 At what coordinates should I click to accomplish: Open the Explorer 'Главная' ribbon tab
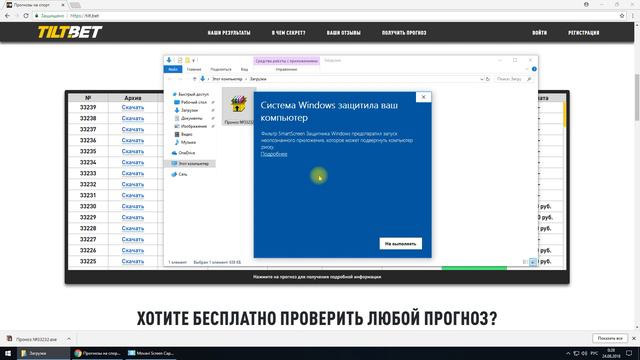coord(194,69)
